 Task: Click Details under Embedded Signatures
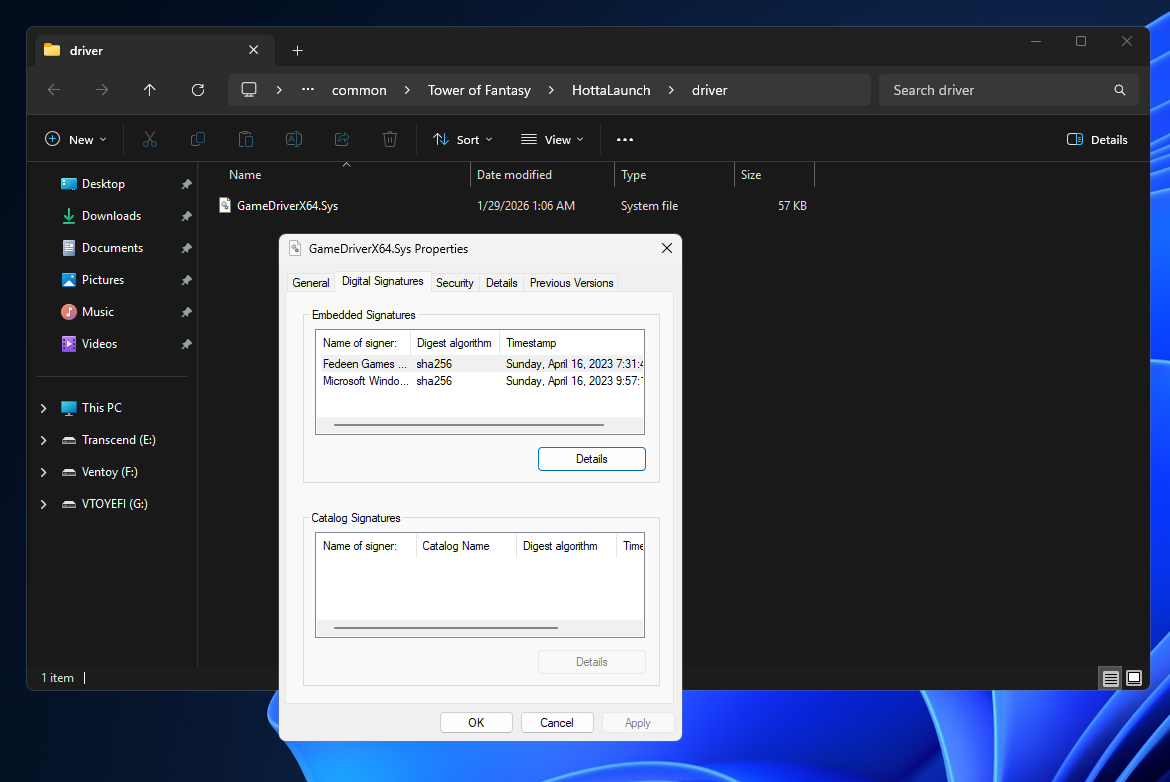(x=591, y=458)
